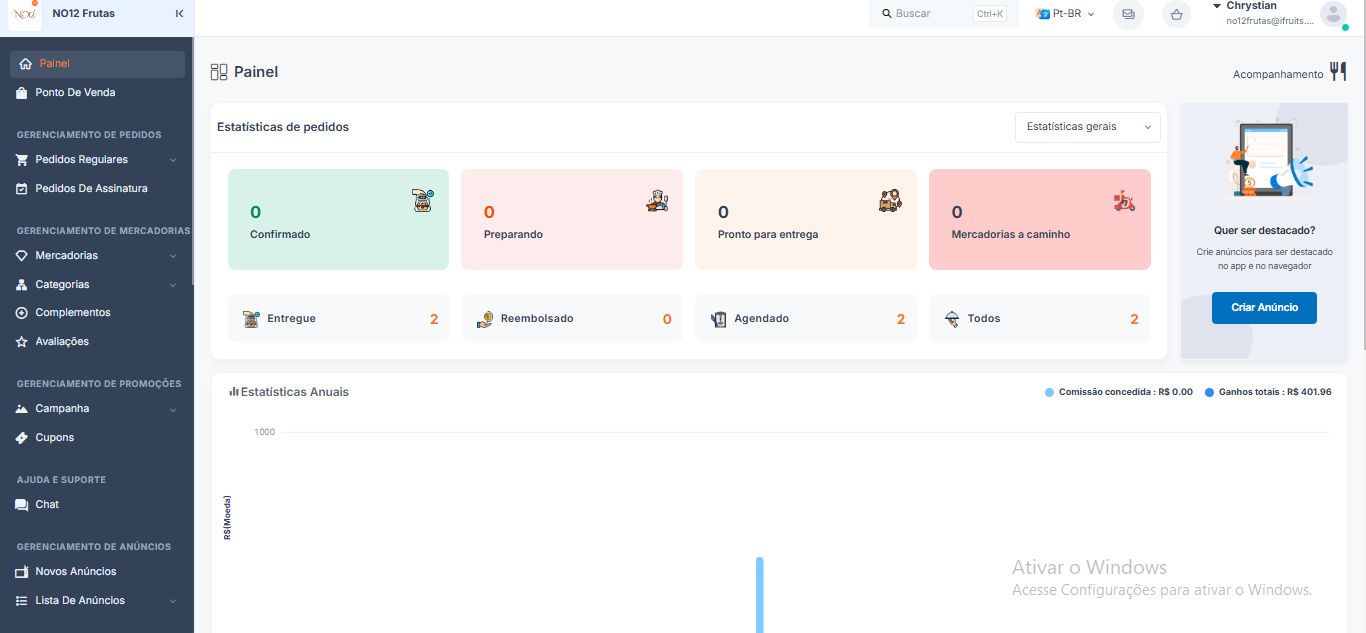1366x633 pixels.
Task: Open the messages envelope icon in header
Action: pyautogui.click(x=1128, y=14)
